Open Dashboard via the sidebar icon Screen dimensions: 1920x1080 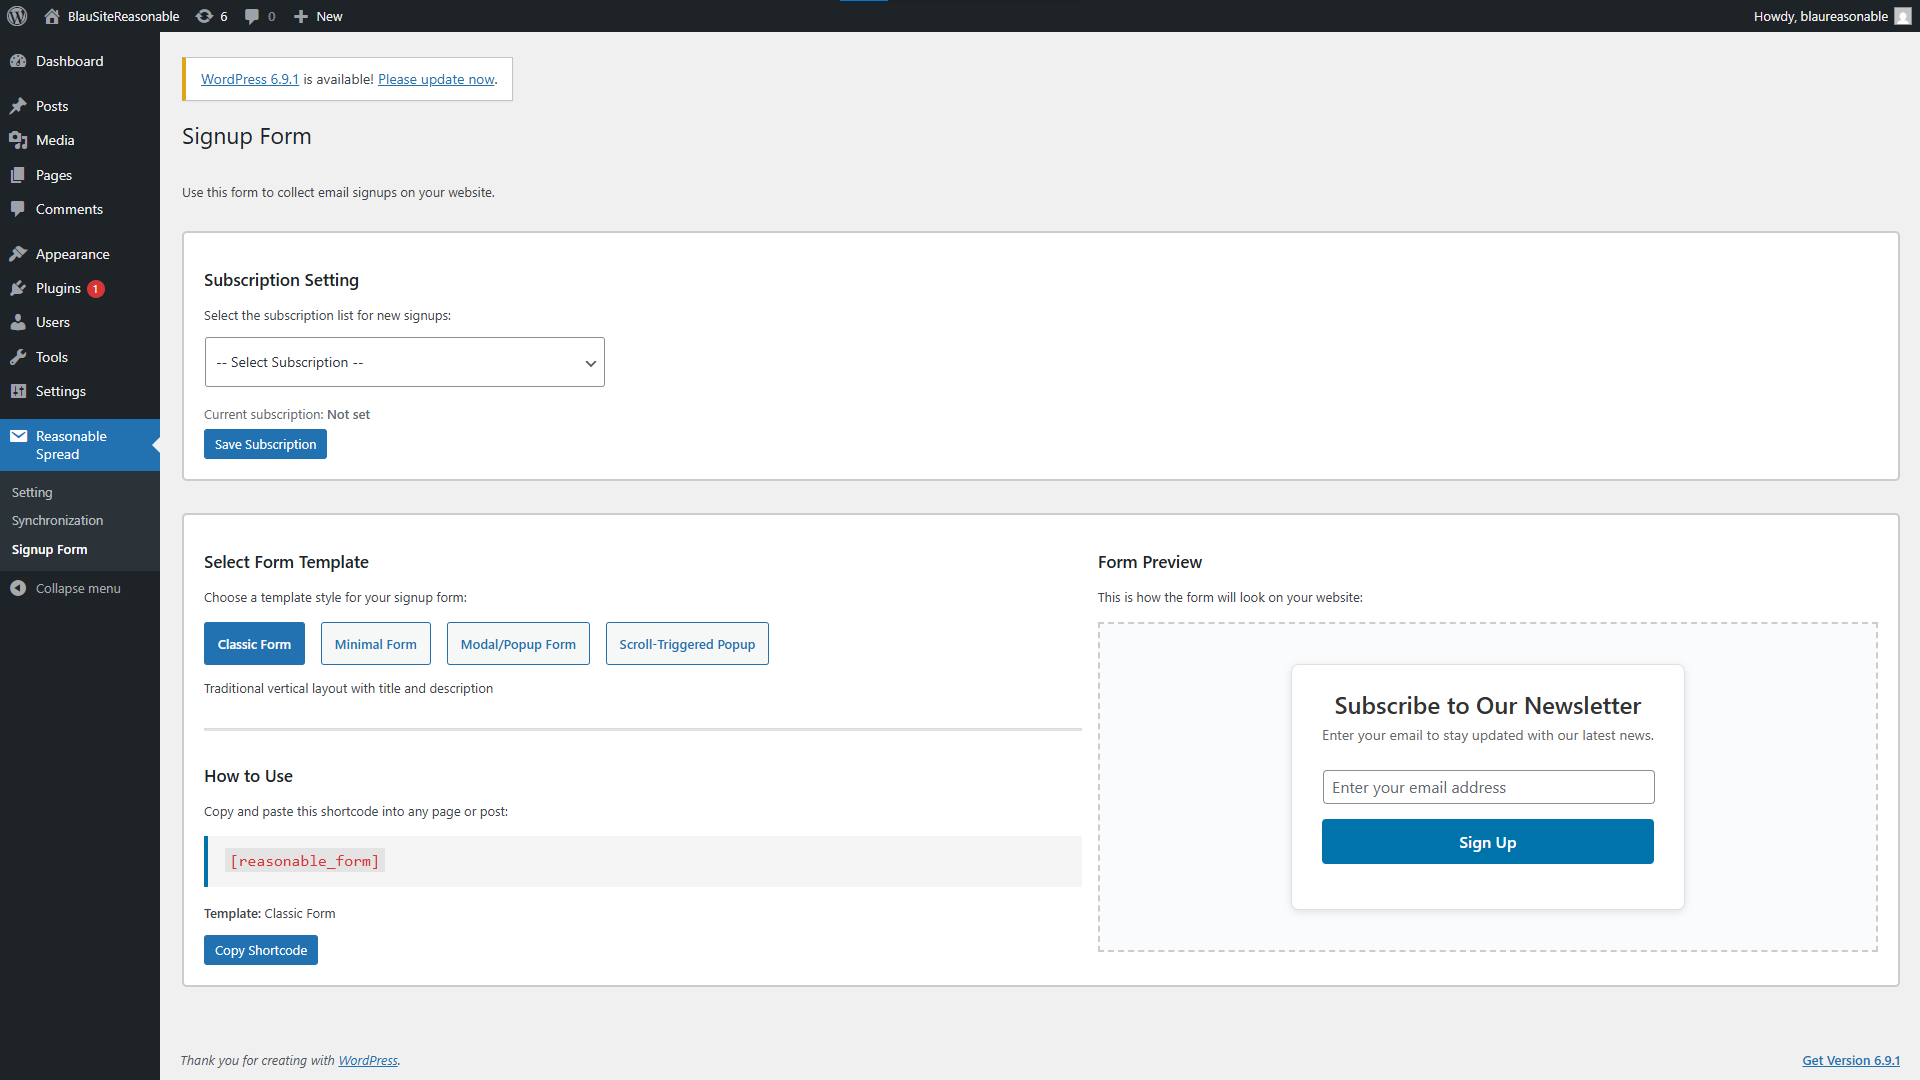point(20,61)
